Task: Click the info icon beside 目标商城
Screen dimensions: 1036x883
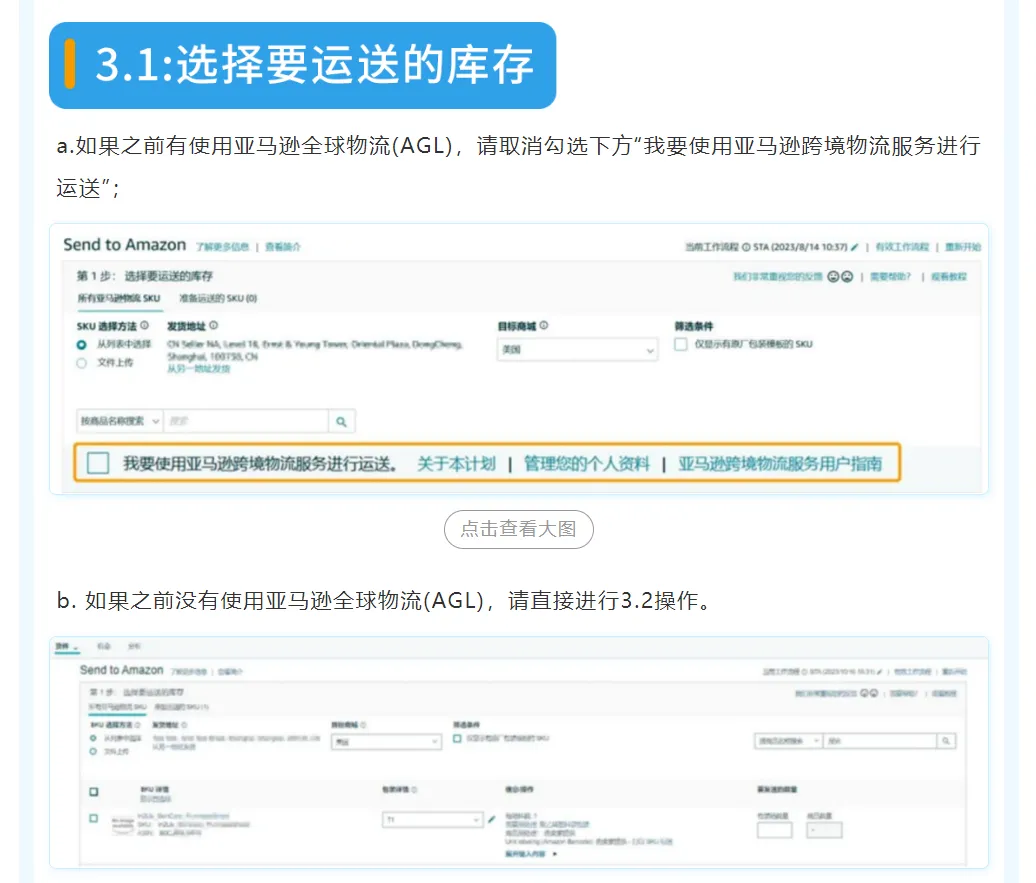Action: pos(544,326)
